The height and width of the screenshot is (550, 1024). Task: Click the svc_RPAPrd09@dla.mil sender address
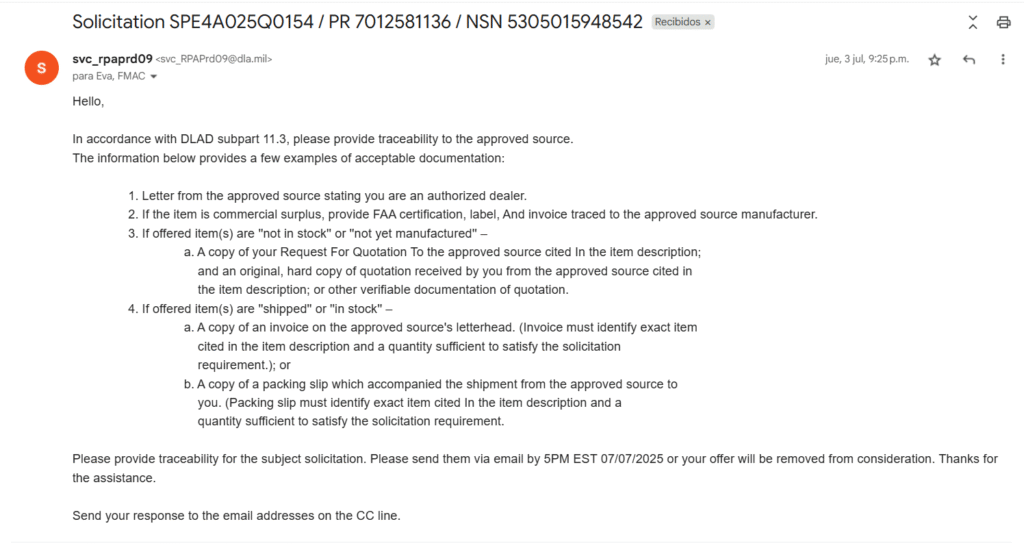(x=214, y=60)
